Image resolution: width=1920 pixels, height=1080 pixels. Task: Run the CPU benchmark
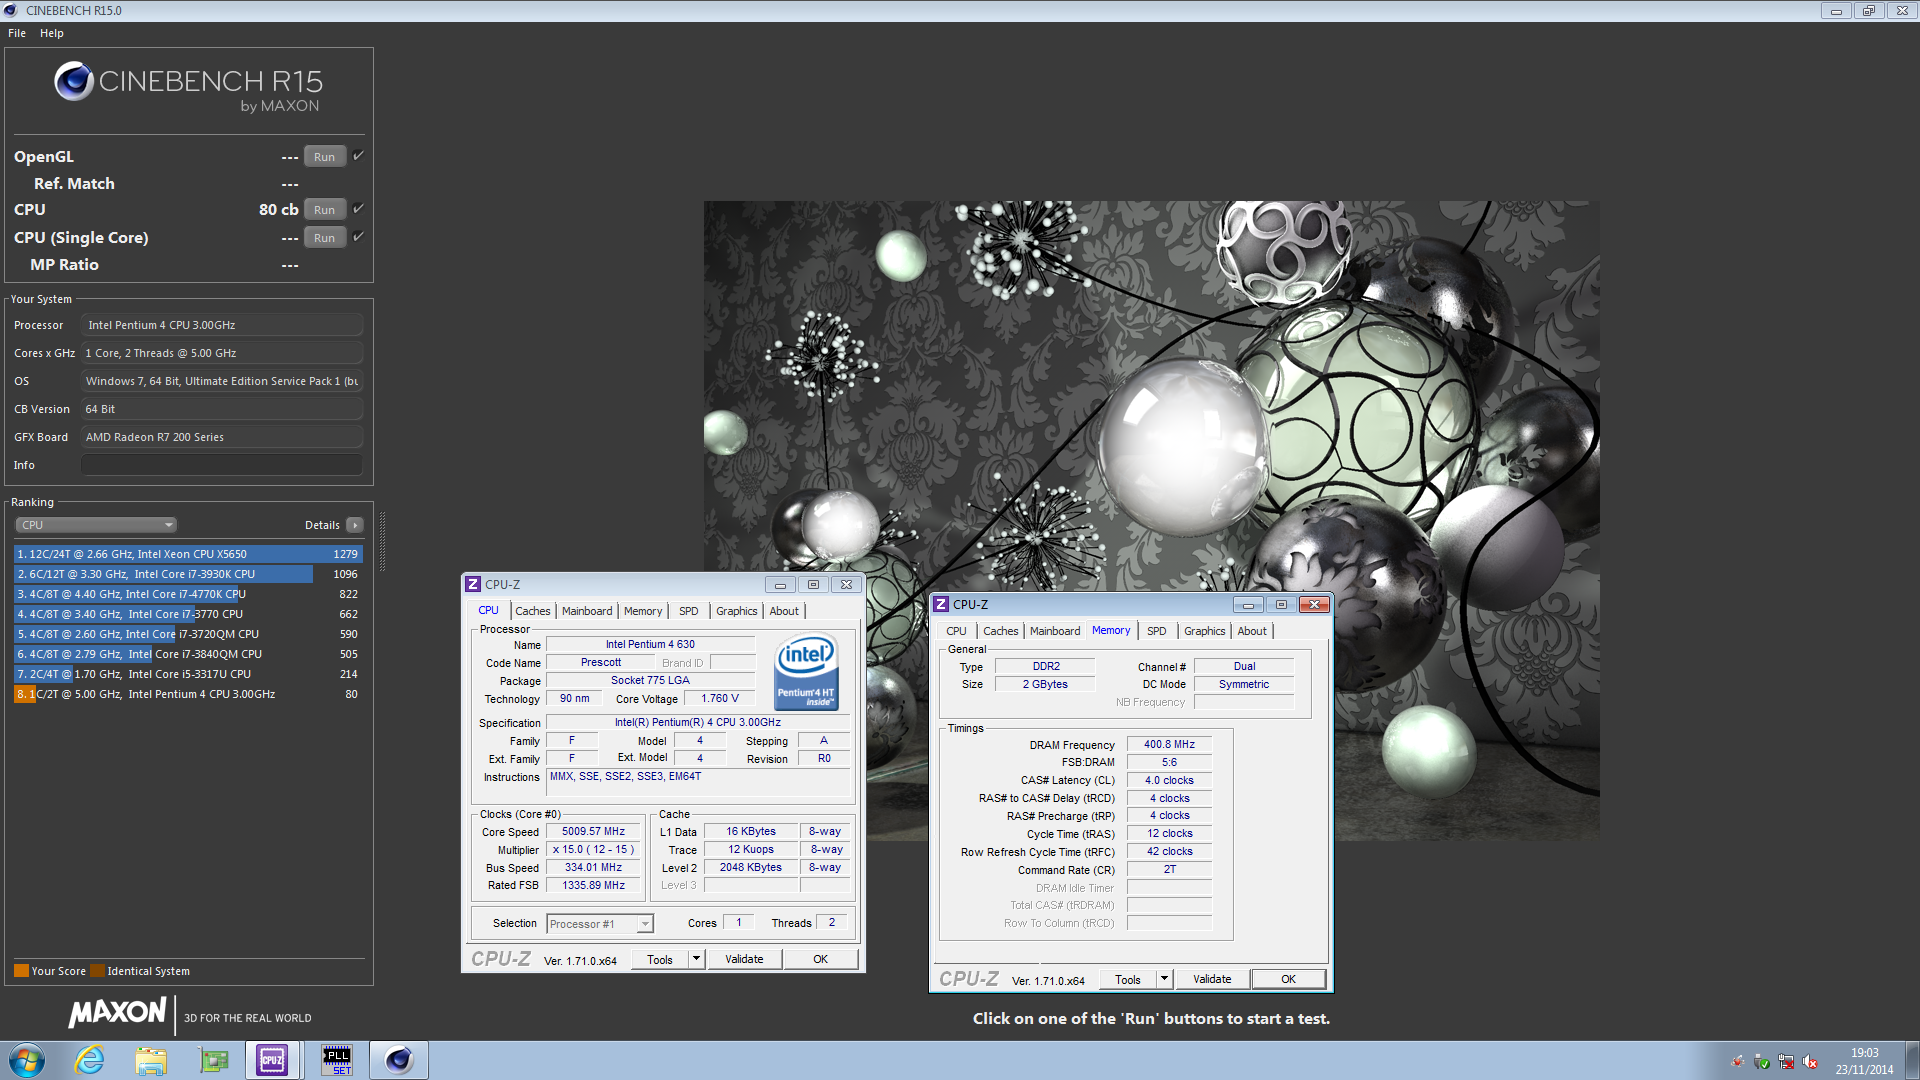point(325,210)
